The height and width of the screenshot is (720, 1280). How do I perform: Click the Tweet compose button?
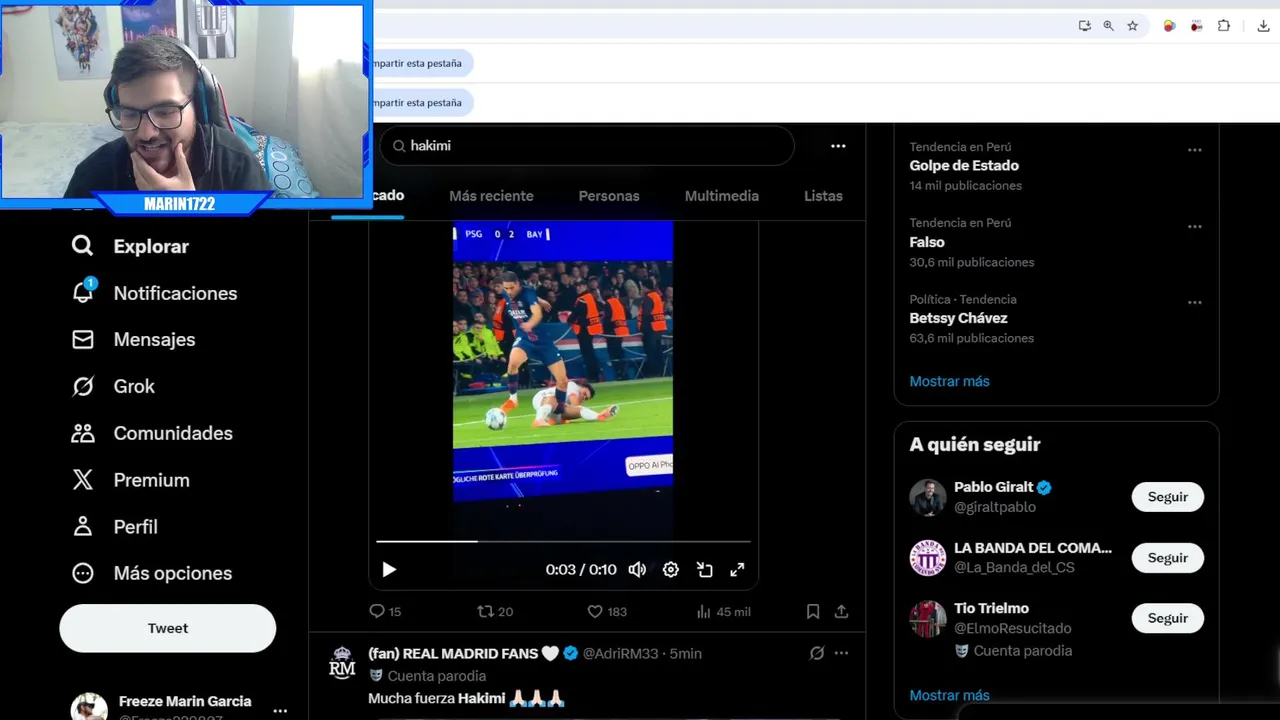click(168, 628)
